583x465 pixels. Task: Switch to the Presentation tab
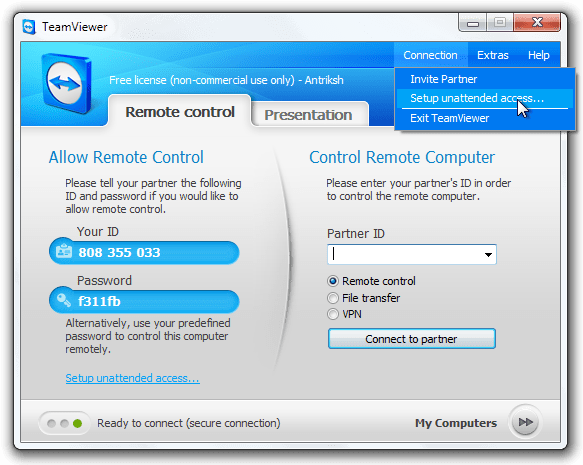[x=308, y=115]
